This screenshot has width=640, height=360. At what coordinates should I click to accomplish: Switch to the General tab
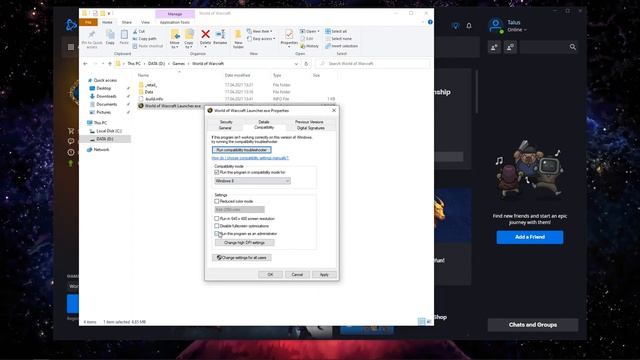pos(225,128)
